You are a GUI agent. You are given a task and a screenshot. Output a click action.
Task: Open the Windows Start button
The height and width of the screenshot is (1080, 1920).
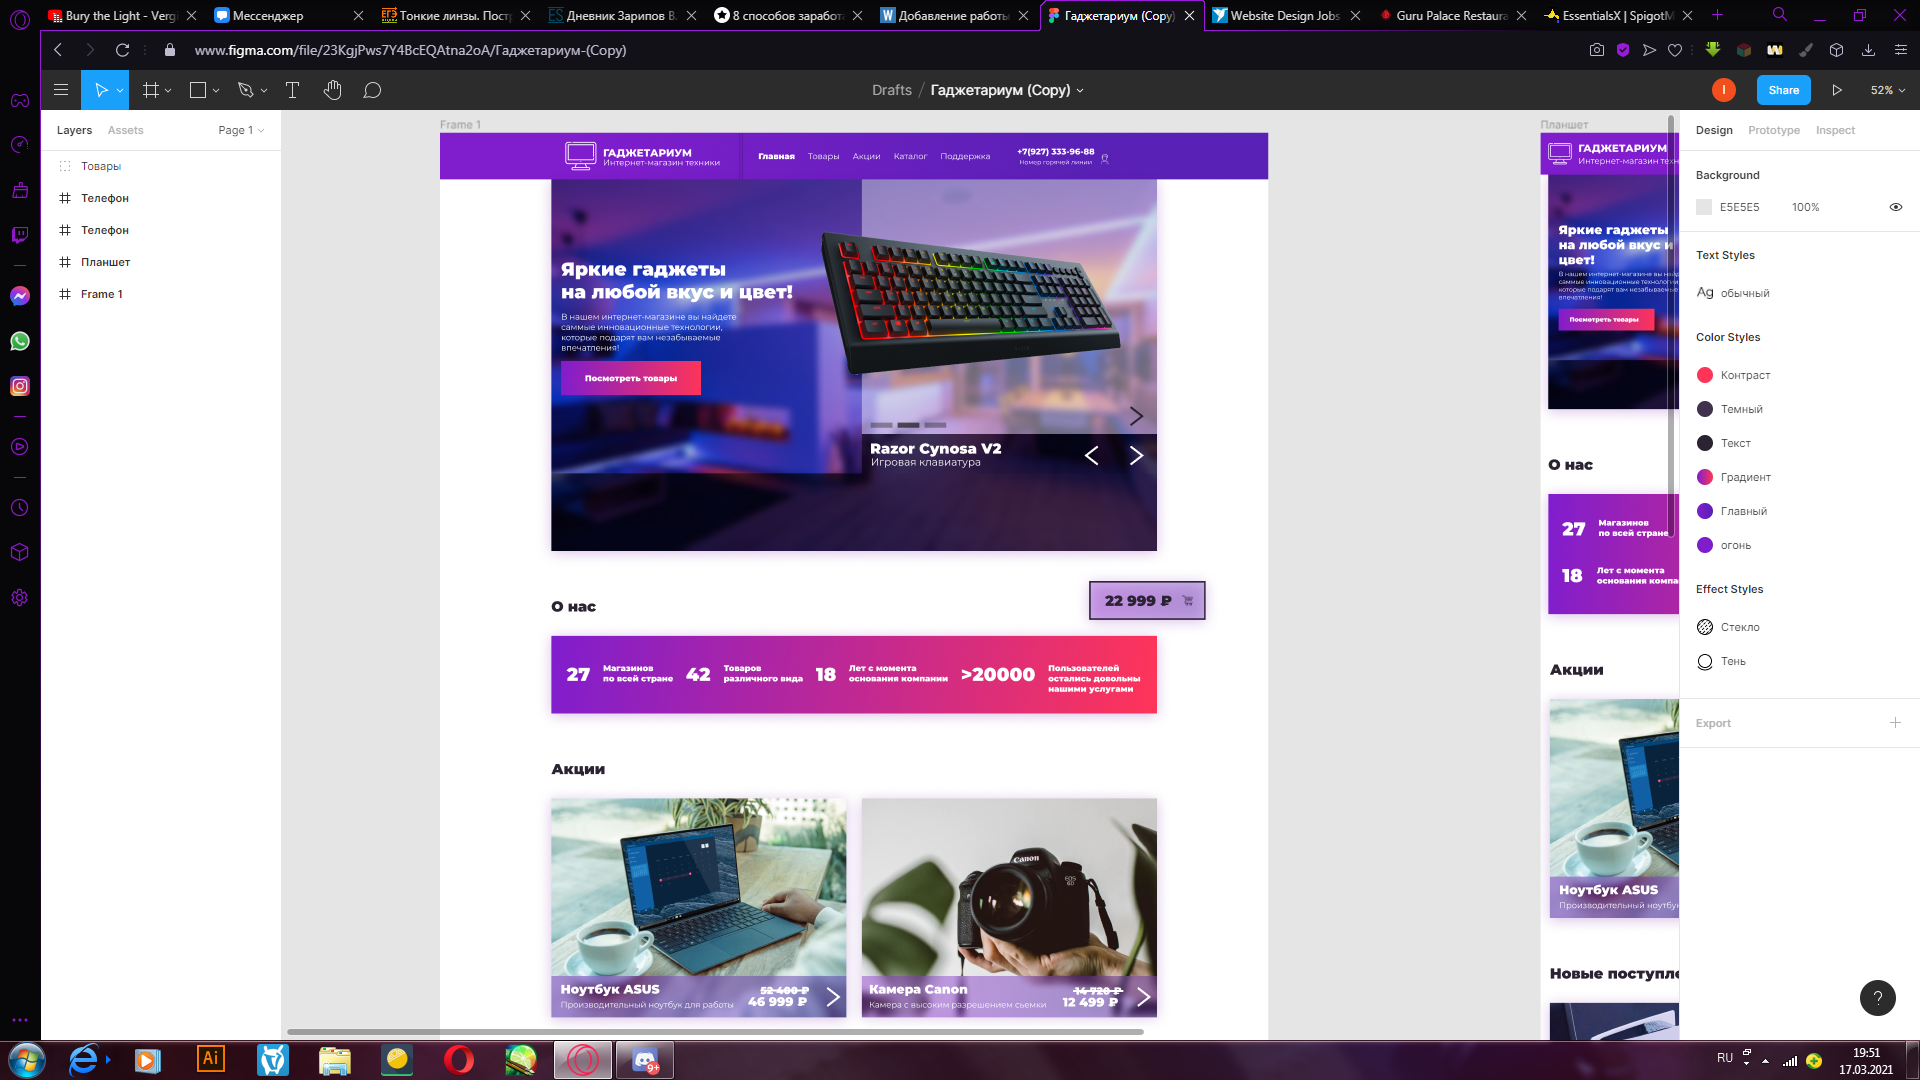[x=26, y=1060]
